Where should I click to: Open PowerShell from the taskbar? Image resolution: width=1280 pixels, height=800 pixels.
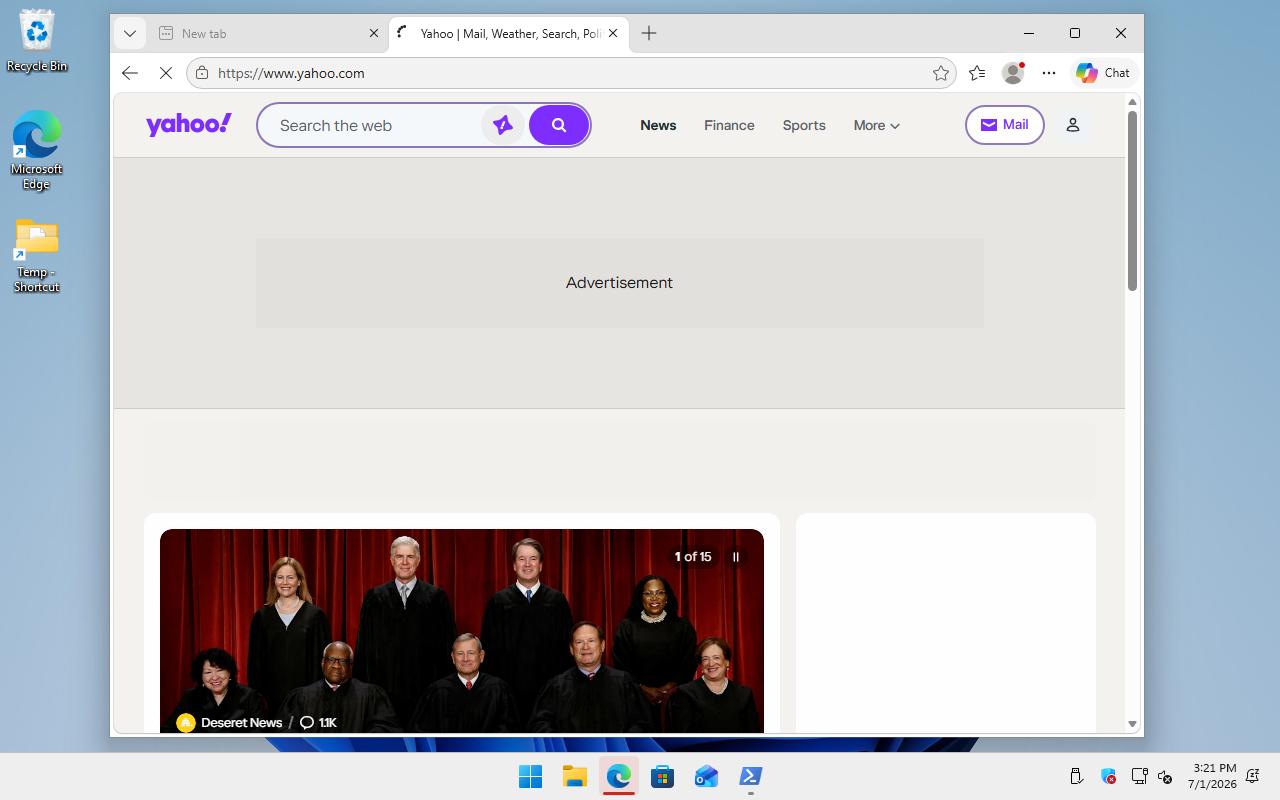click(751, 776)
